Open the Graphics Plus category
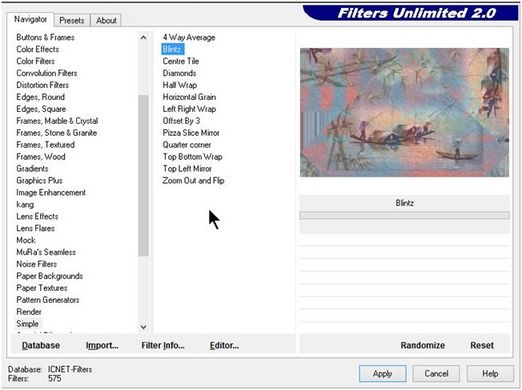522x390 pixels. 39,180
